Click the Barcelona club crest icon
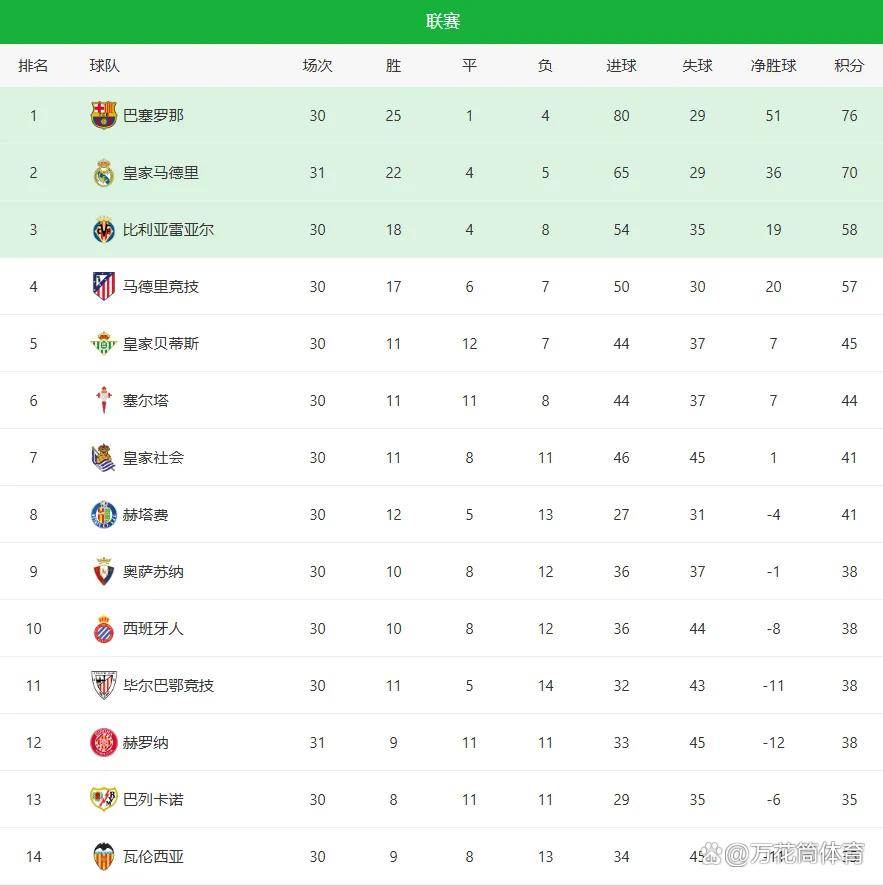This screenshot has height=885, width=883. pos(104,116)
